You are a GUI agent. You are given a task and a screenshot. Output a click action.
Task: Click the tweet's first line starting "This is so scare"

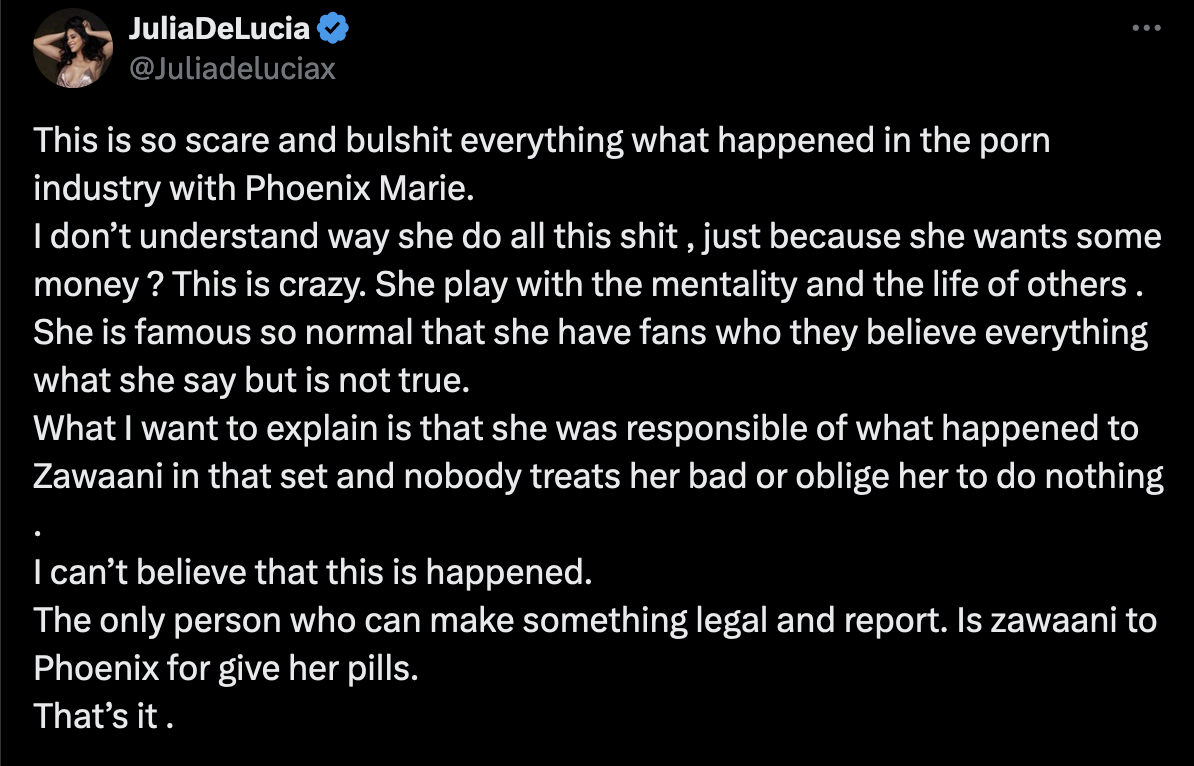click(x=540, y=141)
